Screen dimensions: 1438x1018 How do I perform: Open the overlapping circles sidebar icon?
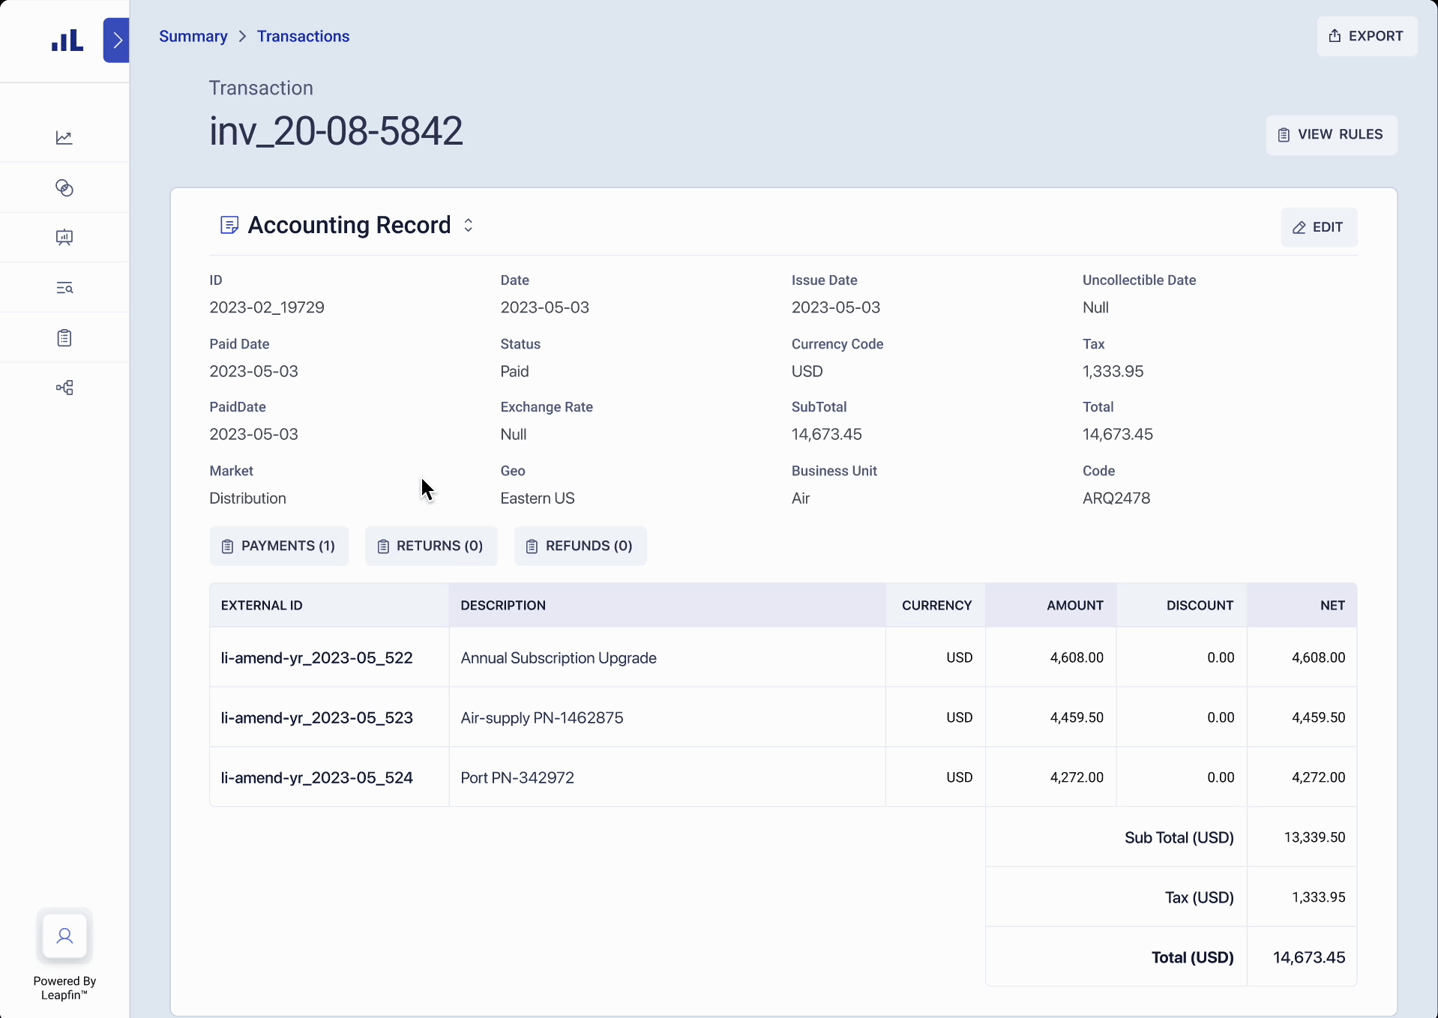coord(64,188)
